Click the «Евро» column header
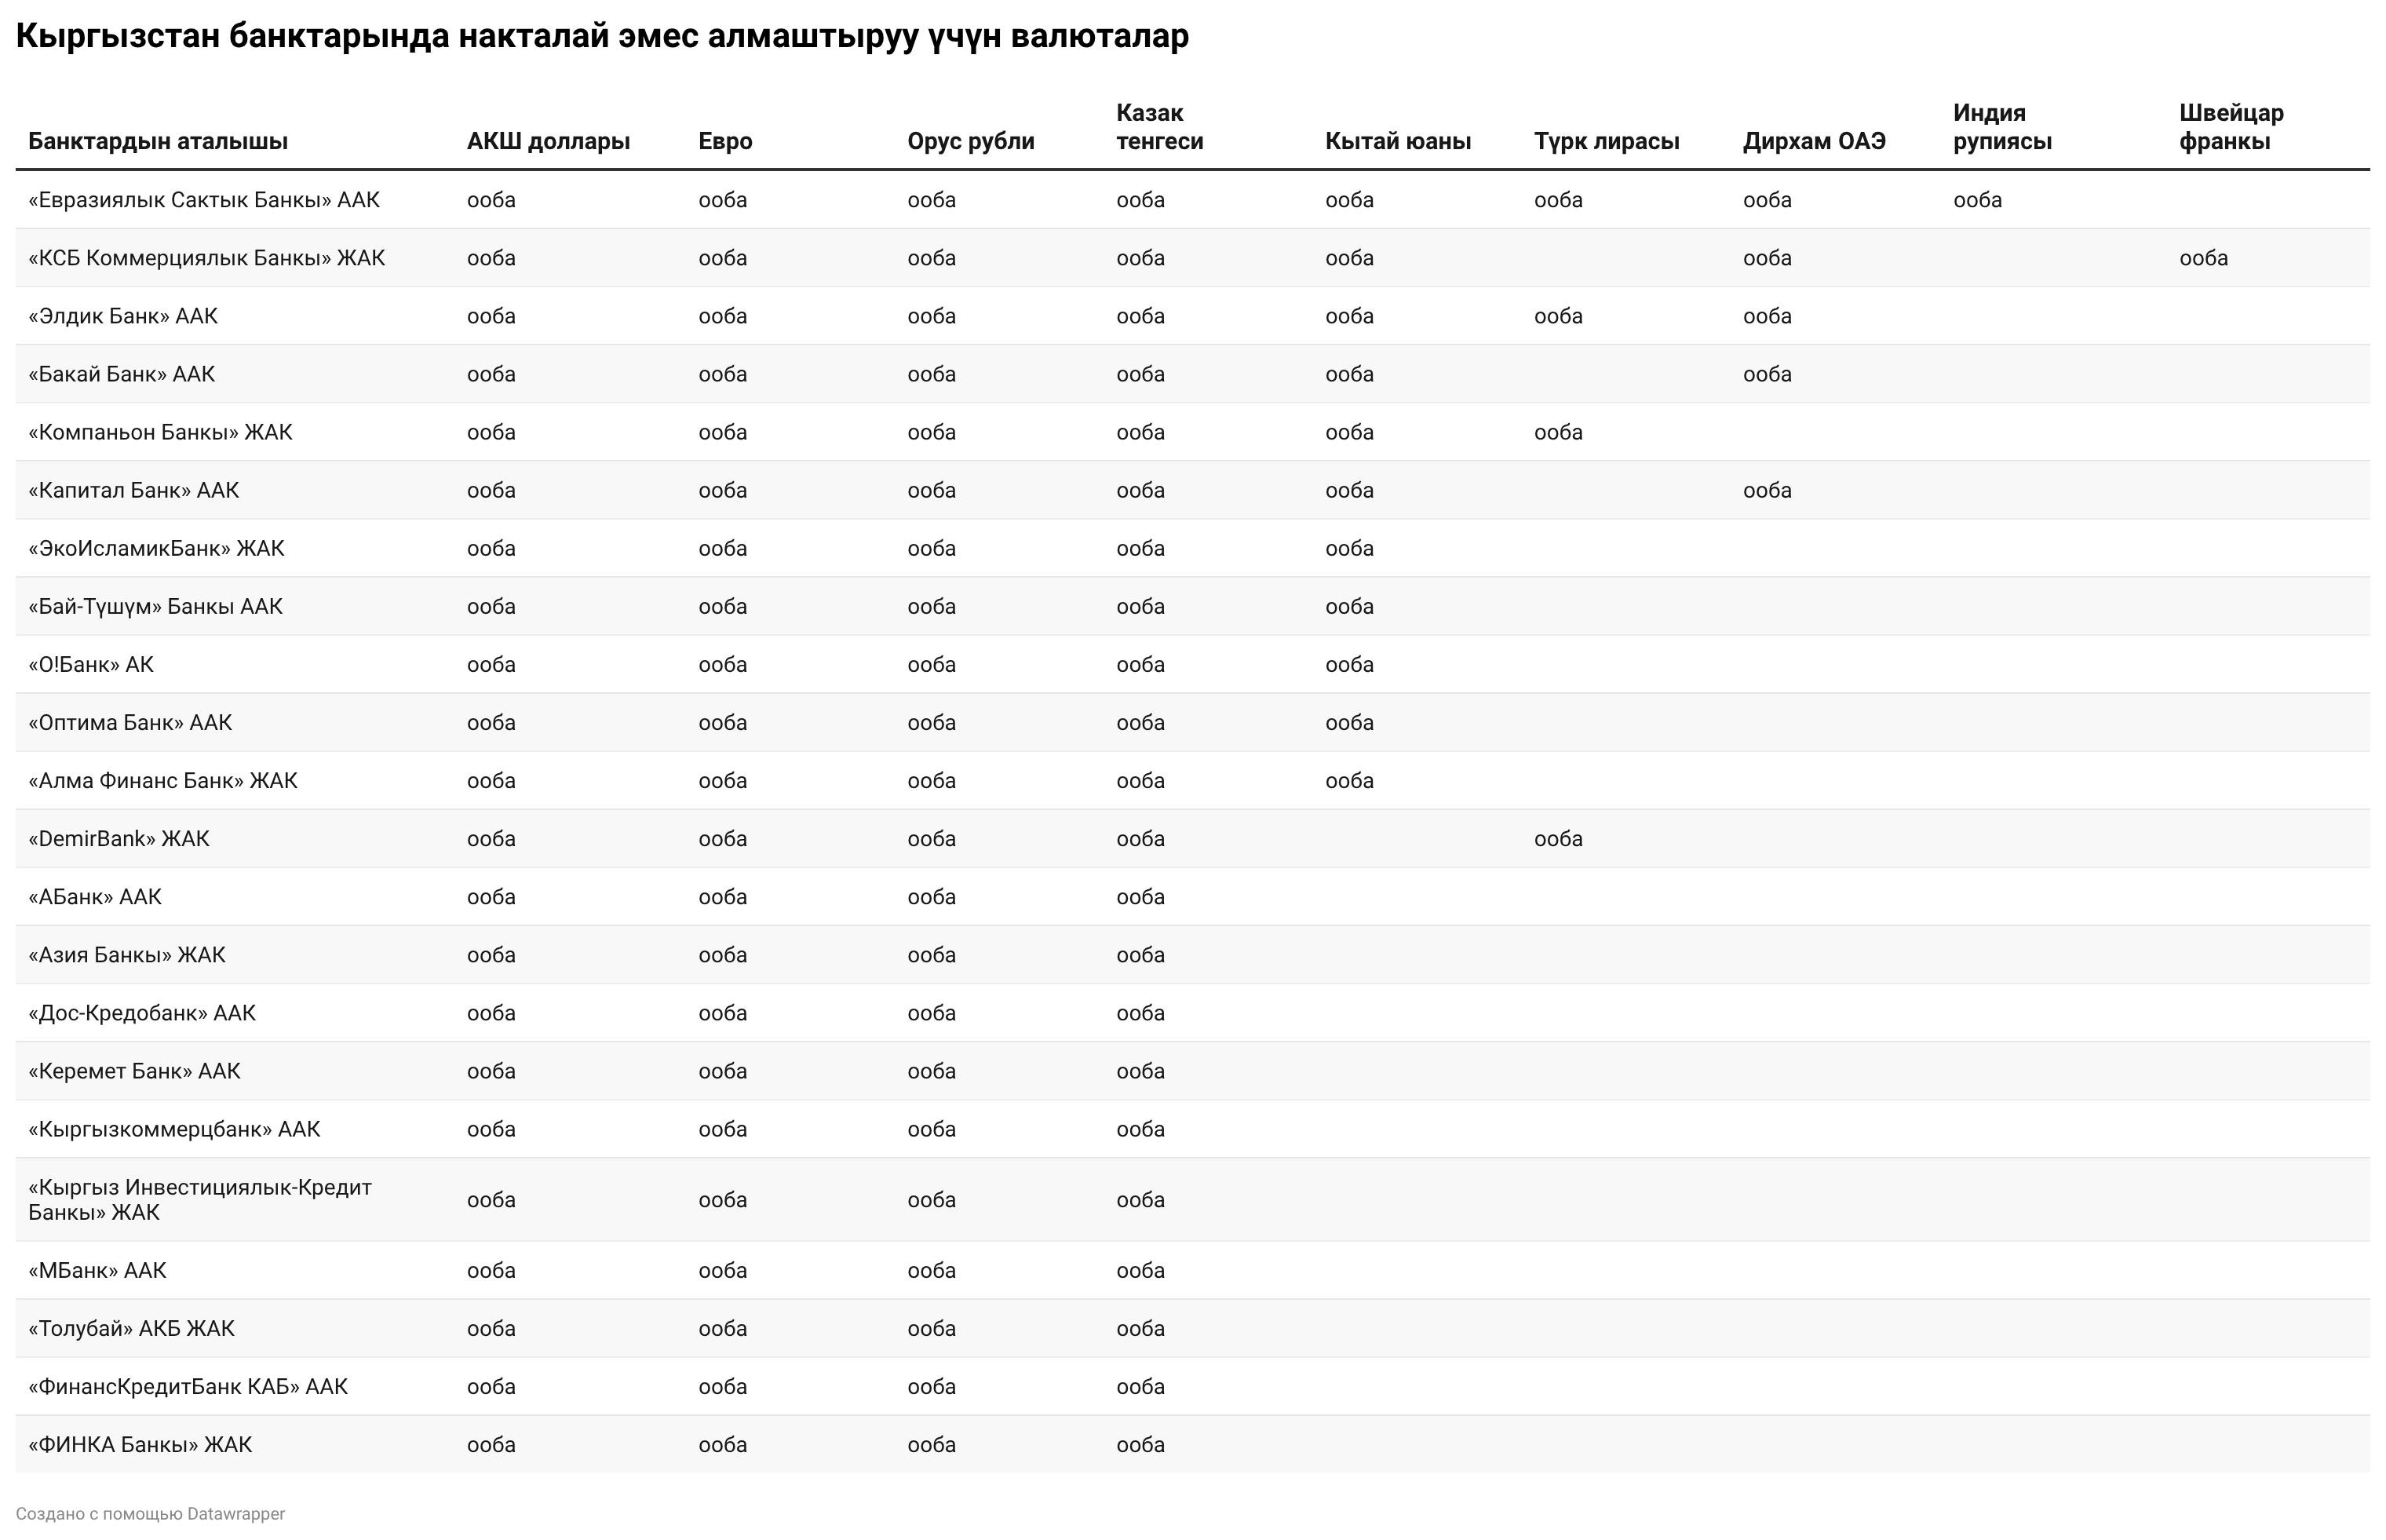This screenshot has height=1540, width=2386. click(725, 141)
